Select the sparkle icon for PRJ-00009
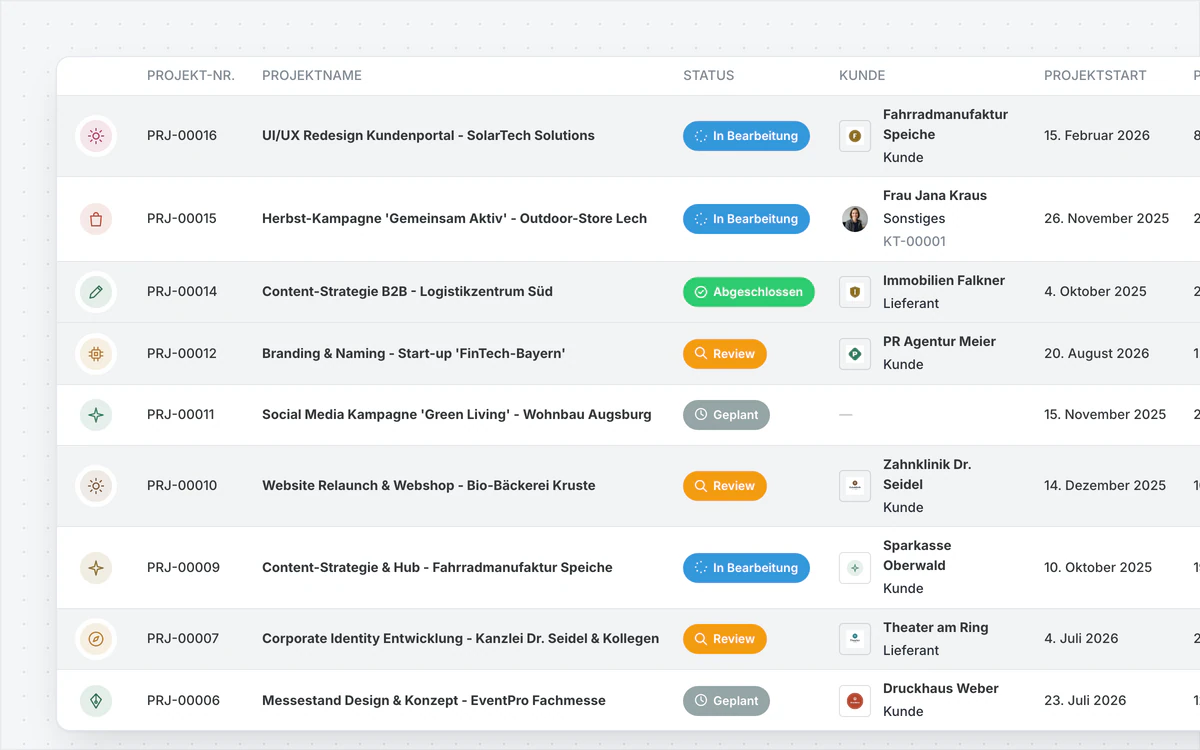1200x750 pixels. [x=96, y=568]
